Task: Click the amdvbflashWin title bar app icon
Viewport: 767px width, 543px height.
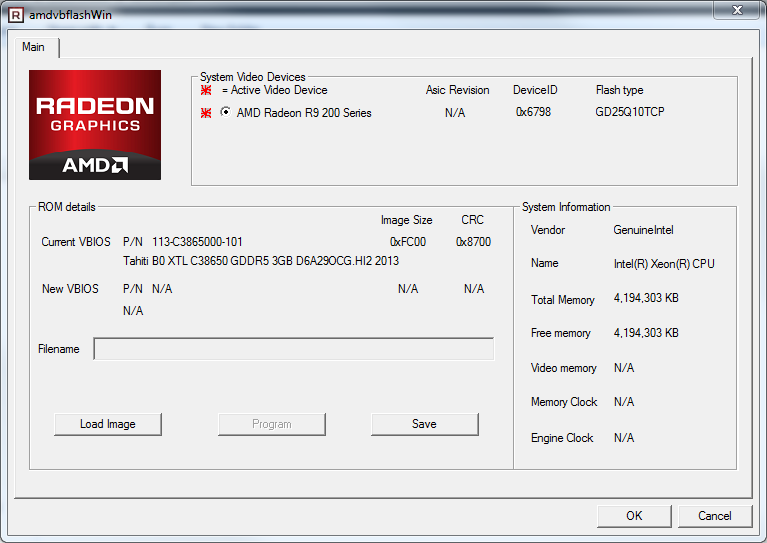Action: click(x=16, y=15)
